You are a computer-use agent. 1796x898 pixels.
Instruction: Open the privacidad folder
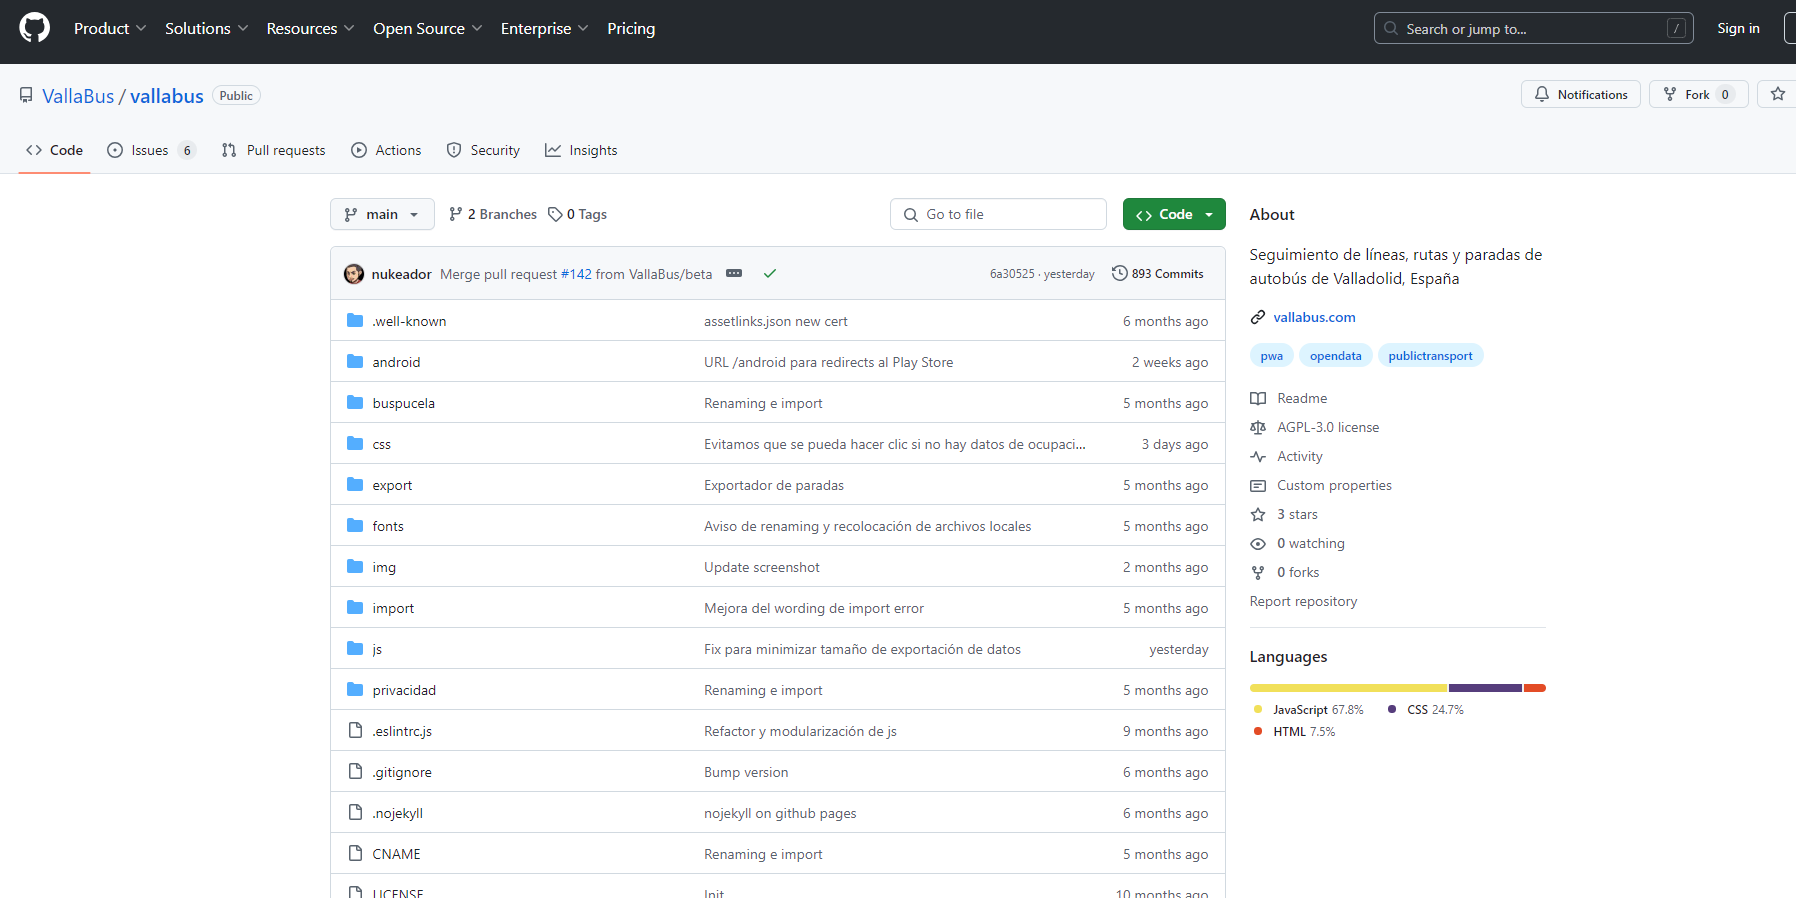pyautogui.click(x=404, y=690)
